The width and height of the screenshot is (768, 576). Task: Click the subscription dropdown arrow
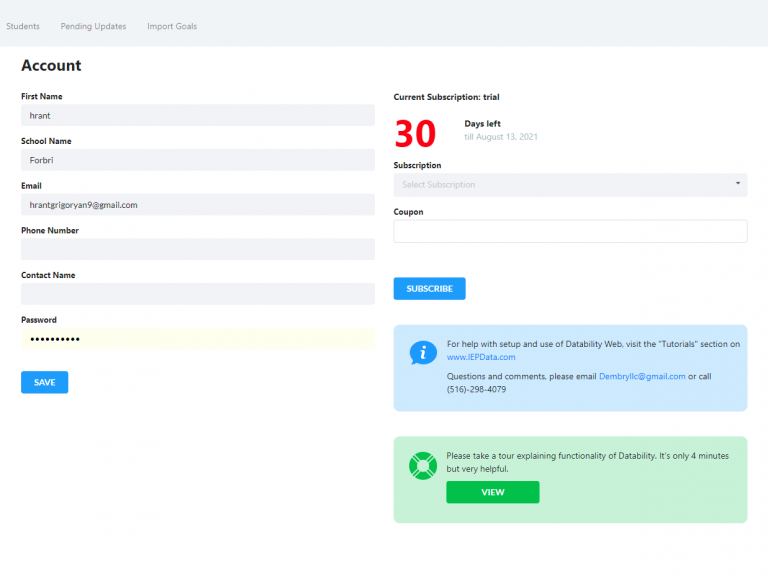pyautogui.click(x=738, y=184)
